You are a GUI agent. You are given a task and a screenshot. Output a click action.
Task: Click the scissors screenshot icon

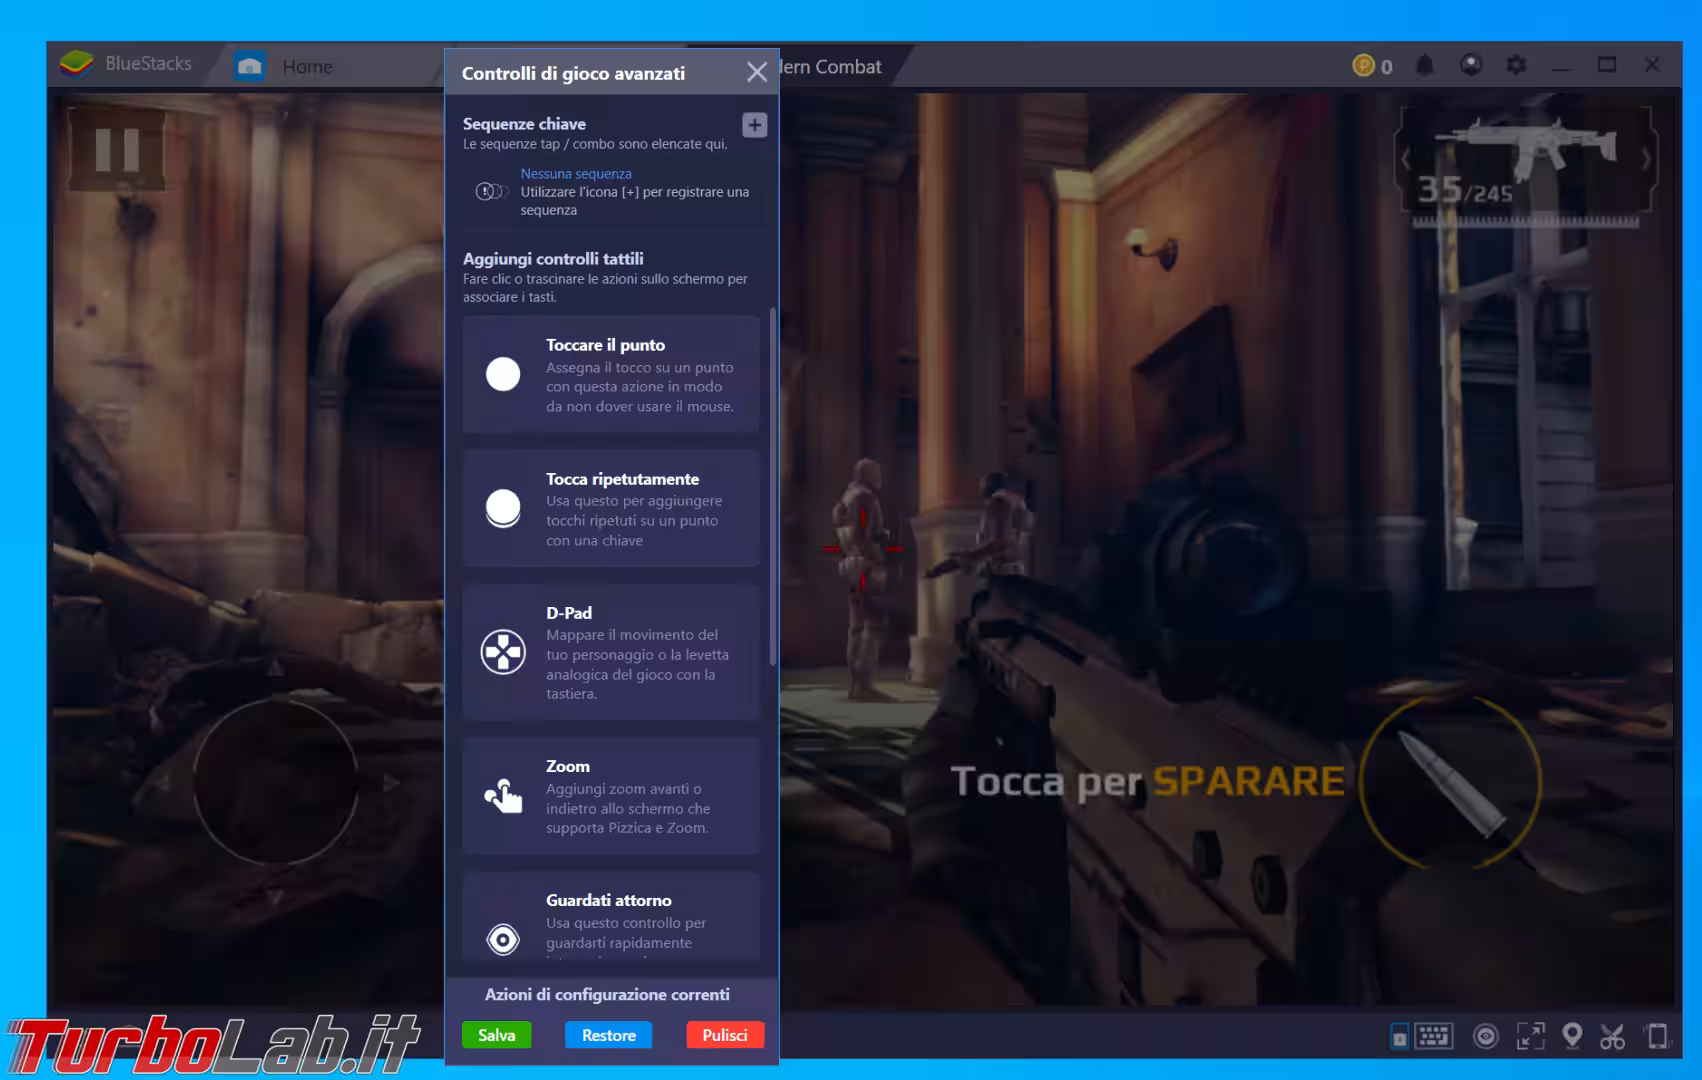1612,1037
